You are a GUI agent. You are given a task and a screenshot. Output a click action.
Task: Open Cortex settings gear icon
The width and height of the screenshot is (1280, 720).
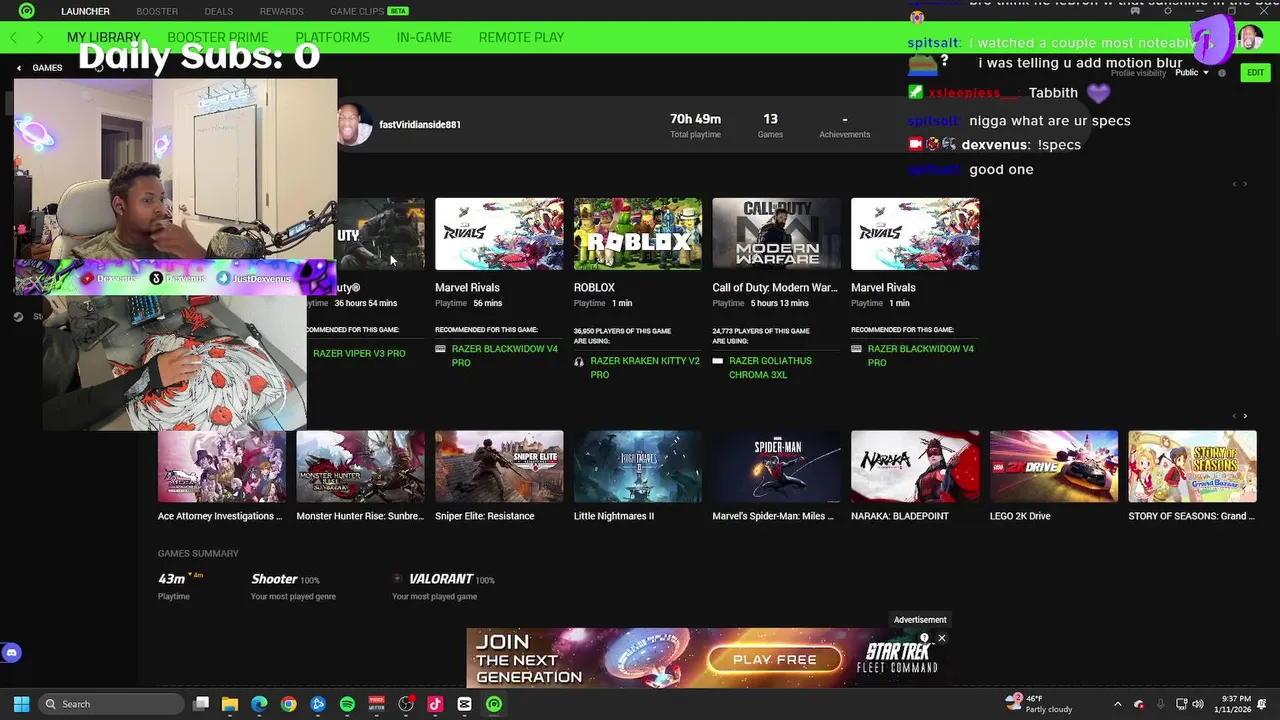tap(1167, 11)
